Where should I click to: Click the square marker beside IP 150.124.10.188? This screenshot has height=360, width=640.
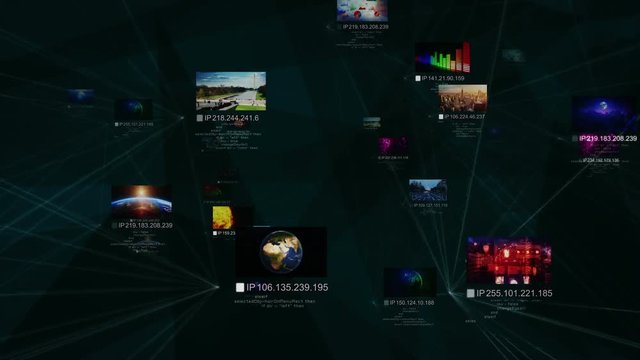coord(386,303)
